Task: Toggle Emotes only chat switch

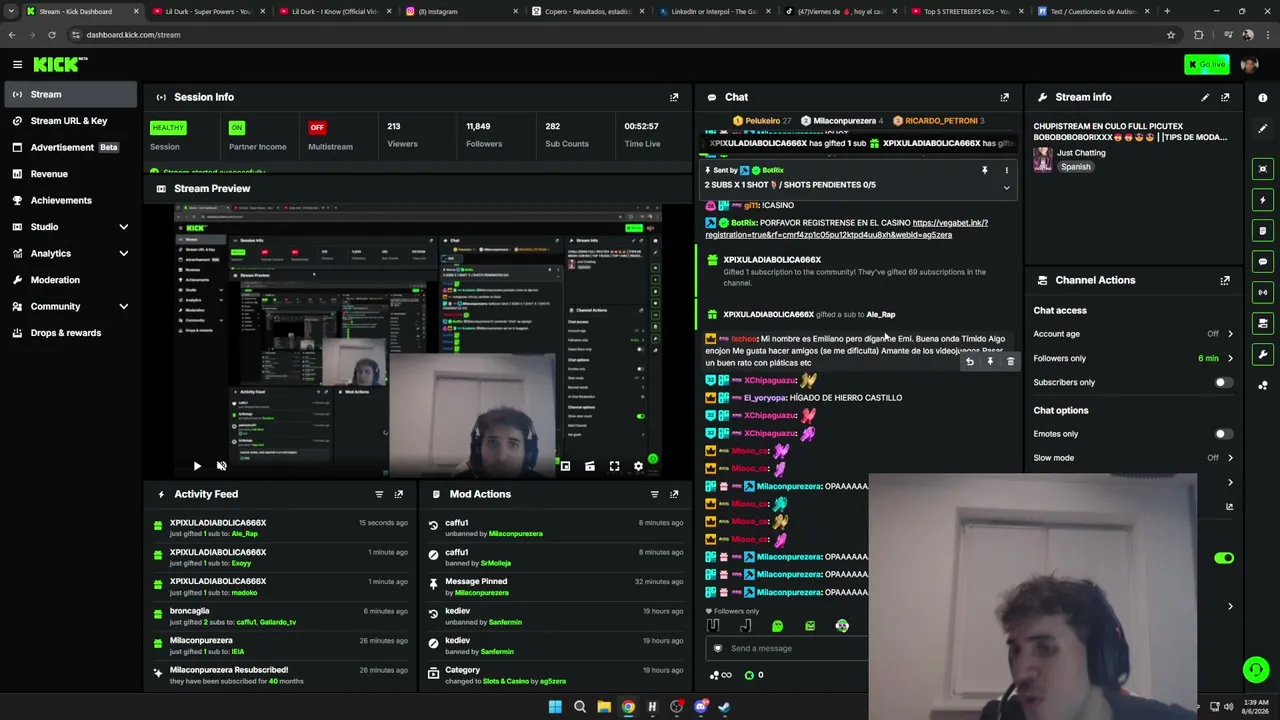Action: (1223, 434)
